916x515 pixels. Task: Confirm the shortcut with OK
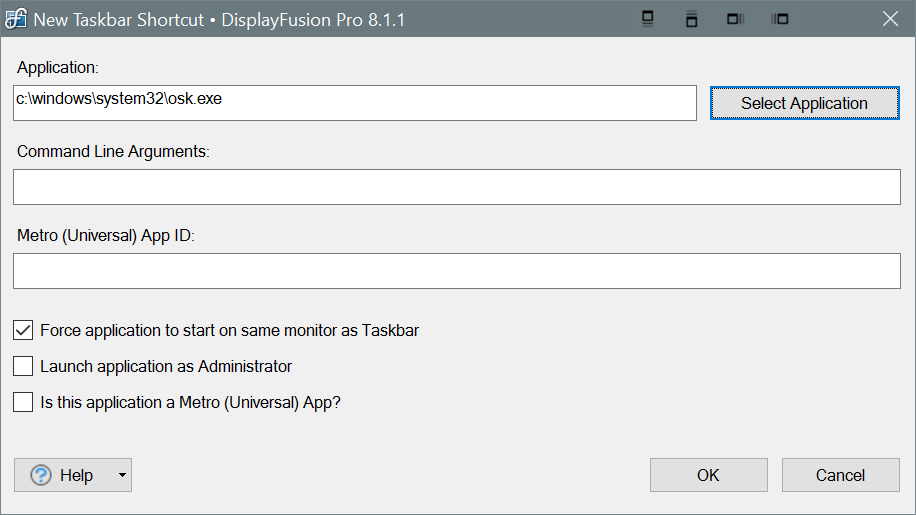coord(708,475)
